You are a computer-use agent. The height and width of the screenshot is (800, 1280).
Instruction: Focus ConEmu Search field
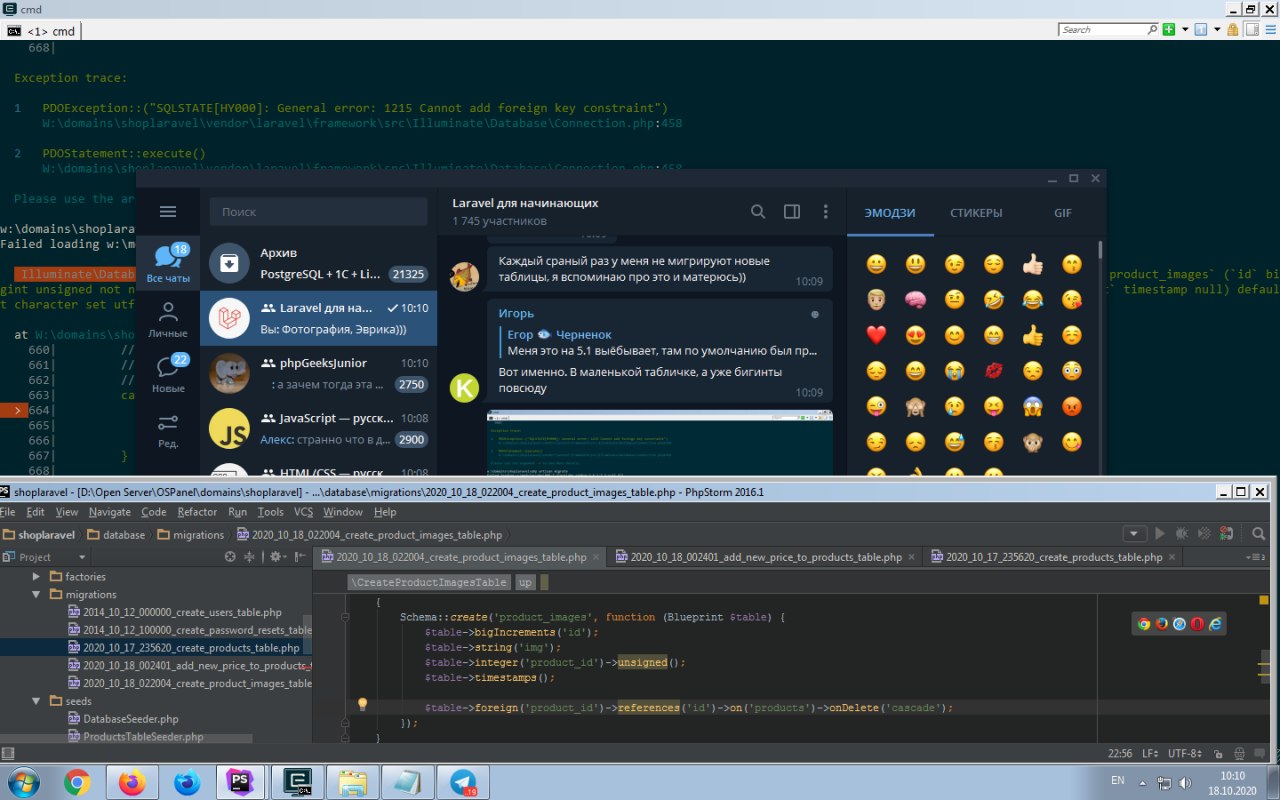click(x=1106, y=30)
